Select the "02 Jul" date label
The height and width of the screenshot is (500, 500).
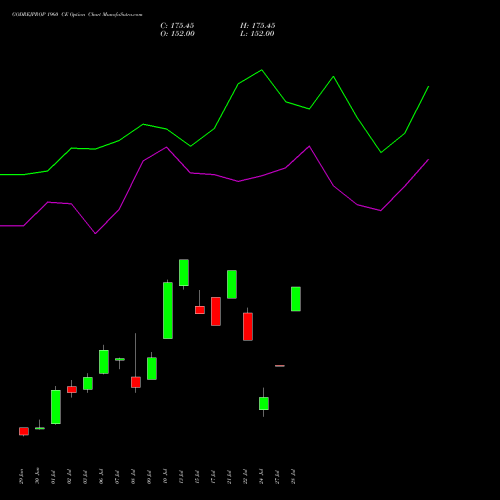(x=69, y=477)
